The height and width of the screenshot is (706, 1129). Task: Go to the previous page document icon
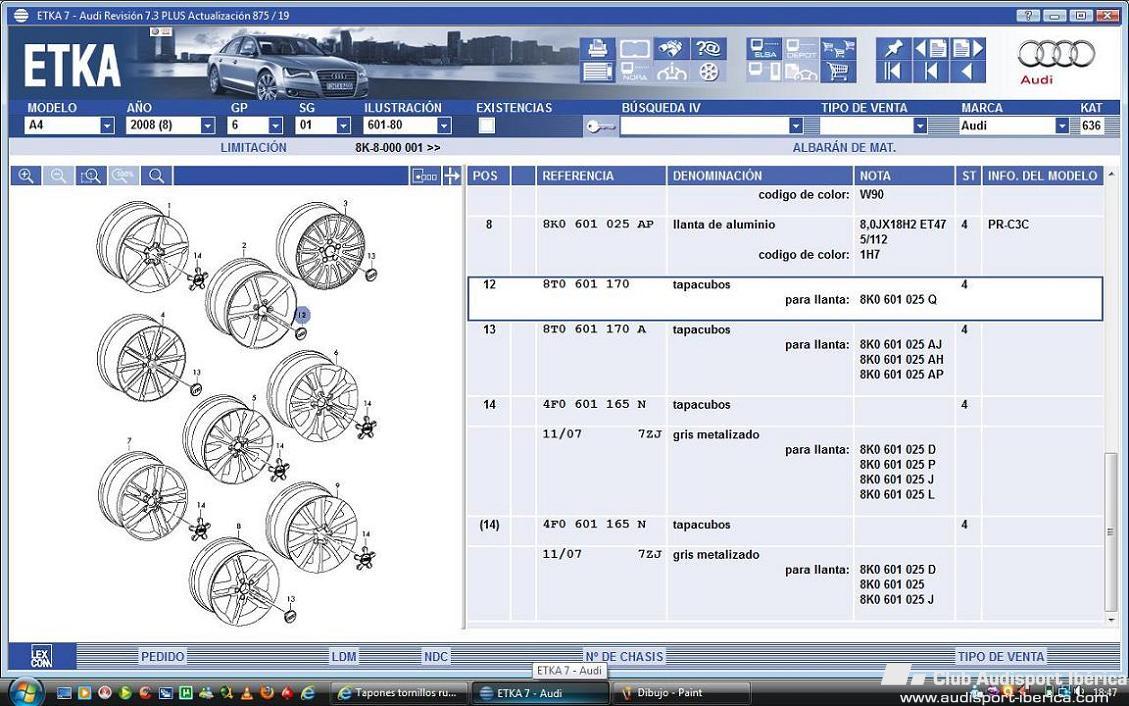(x=930, y=48)
